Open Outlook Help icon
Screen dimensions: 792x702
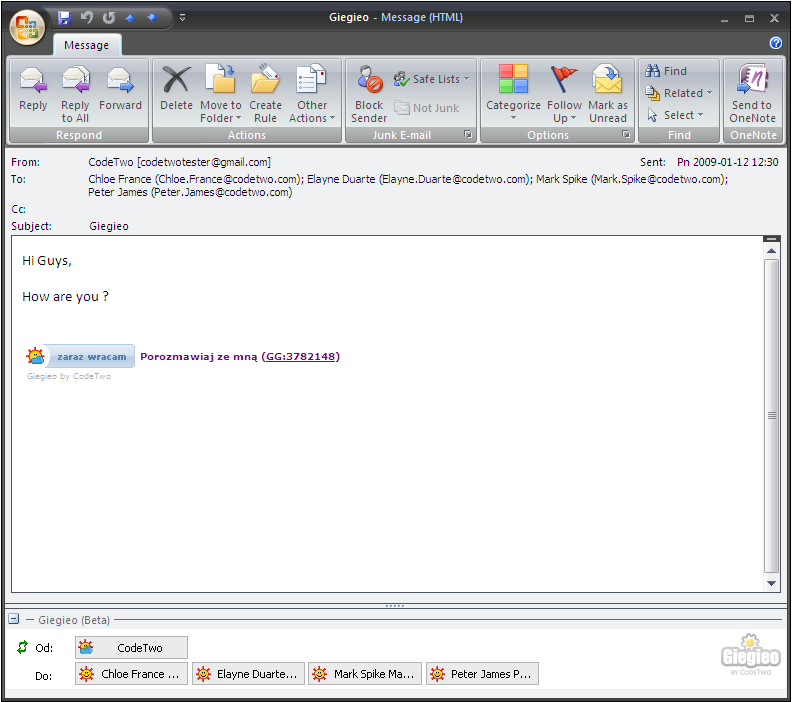coord(775,43)
